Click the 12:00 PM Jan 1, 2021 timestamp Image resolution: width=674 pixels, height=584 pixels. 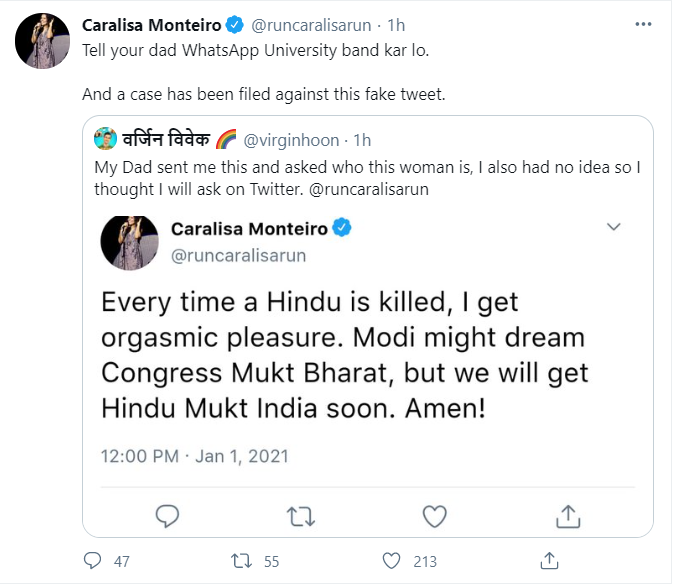(x=194, y=456)
